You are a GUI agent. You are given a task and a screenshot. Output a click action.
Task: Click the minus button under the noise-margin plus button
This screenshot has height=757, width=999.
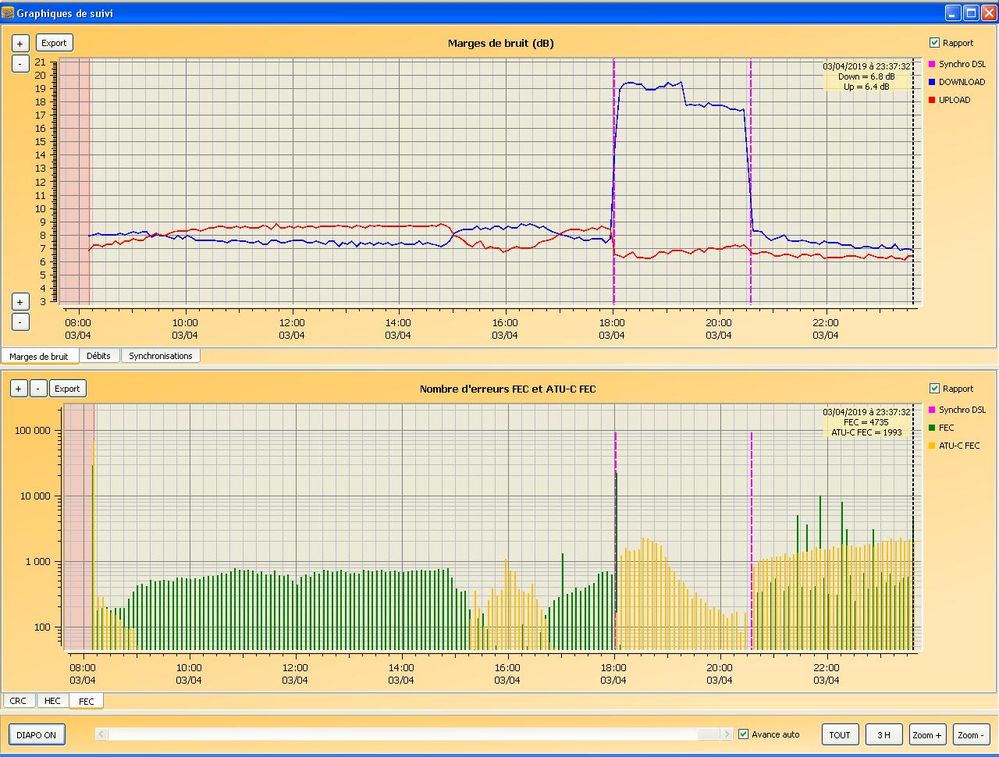[x=20, y=64]
